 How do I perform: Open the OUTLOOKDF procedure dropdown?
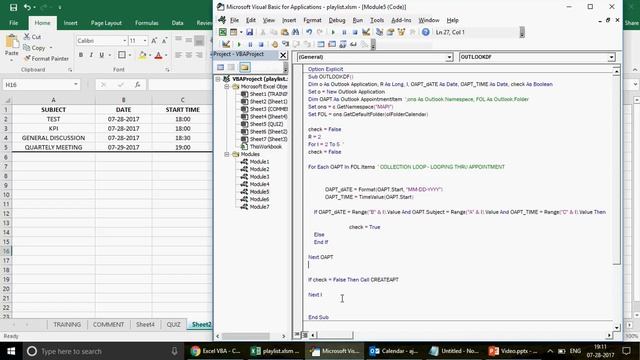tap(611, 57)
